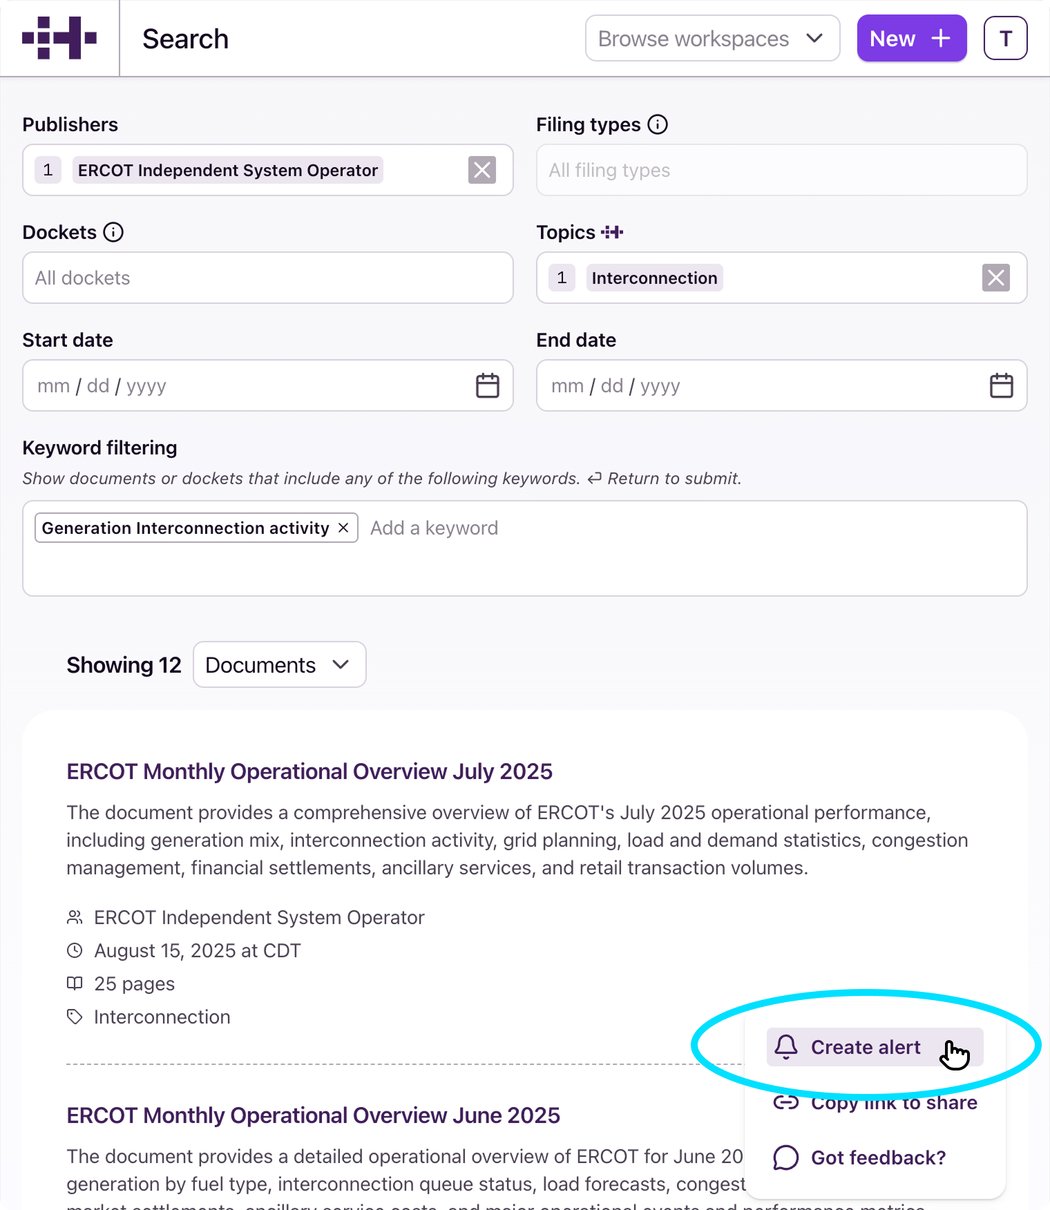
Task: Click the Filing types info icon
Action: 657,124
